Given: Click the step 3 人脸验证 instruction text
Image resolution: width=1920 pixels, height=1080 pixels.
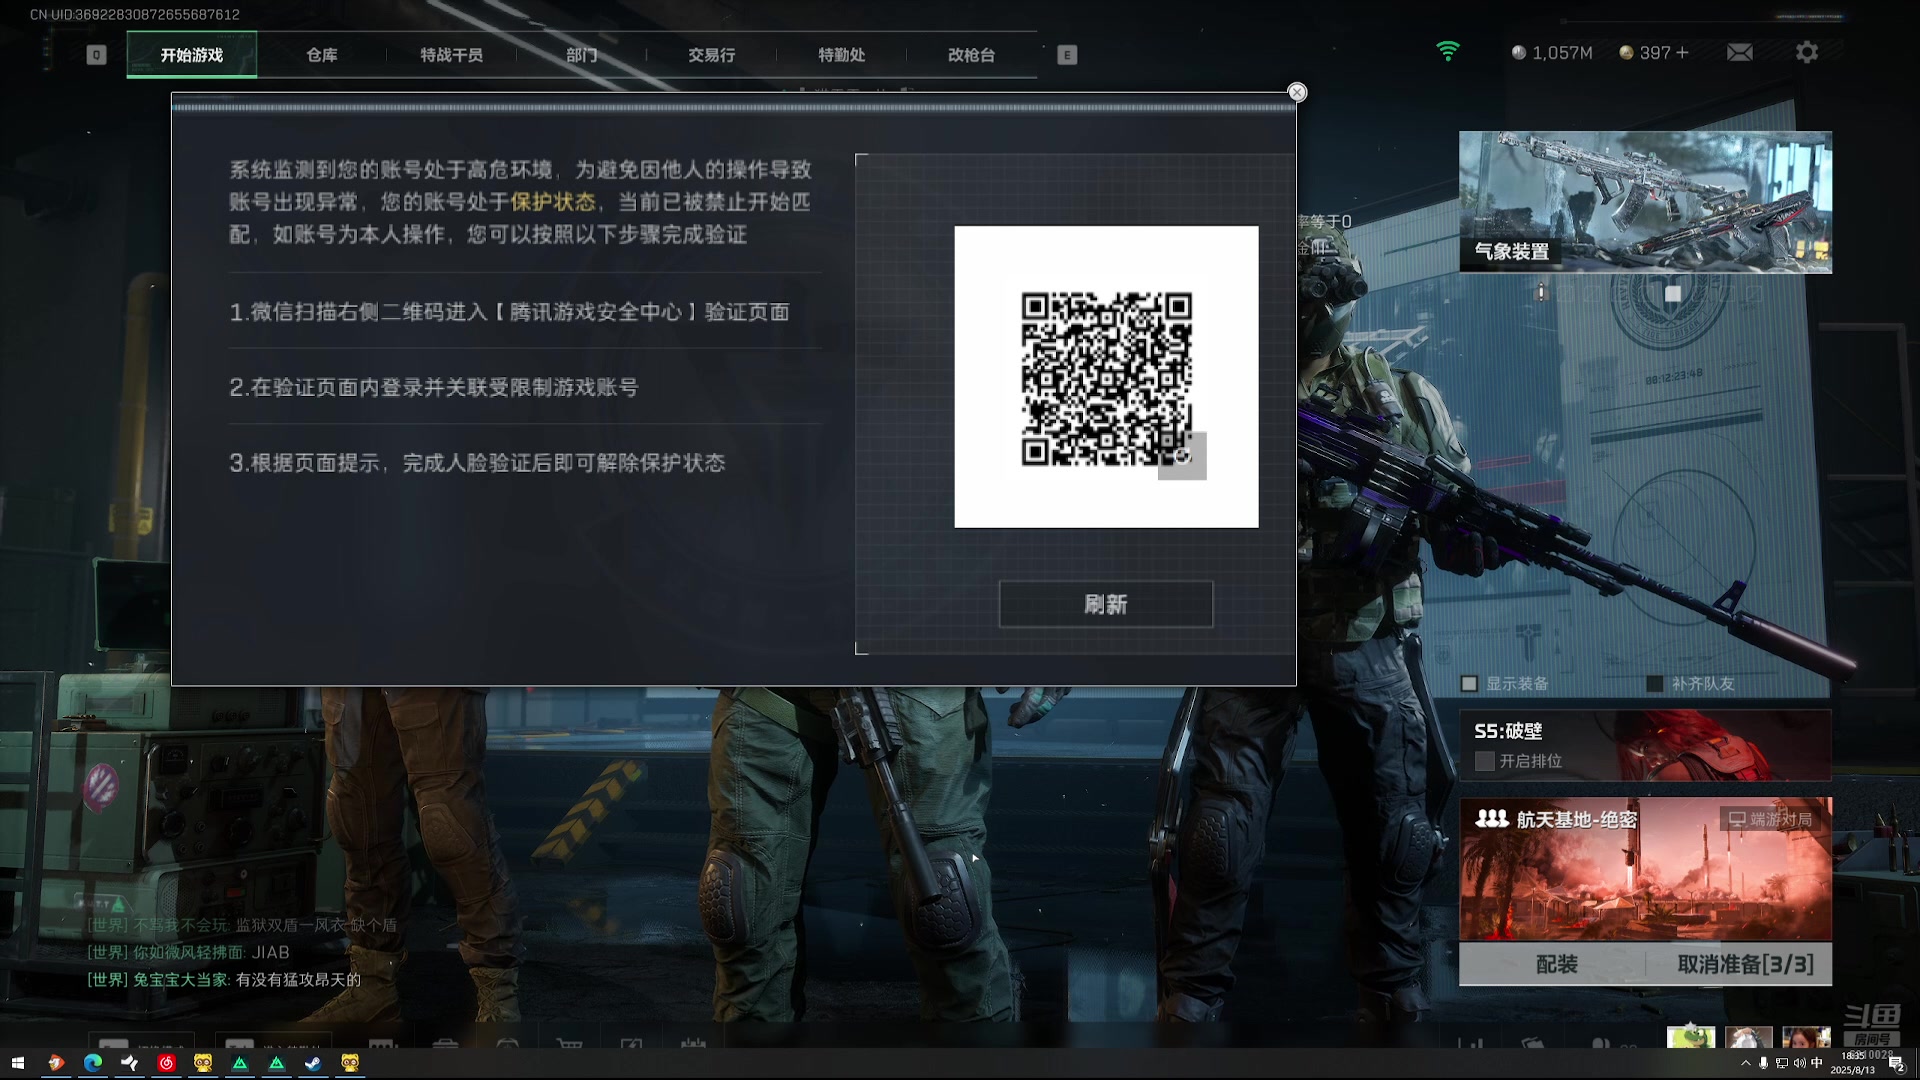Looking at the screenshot, I should 477,463.
